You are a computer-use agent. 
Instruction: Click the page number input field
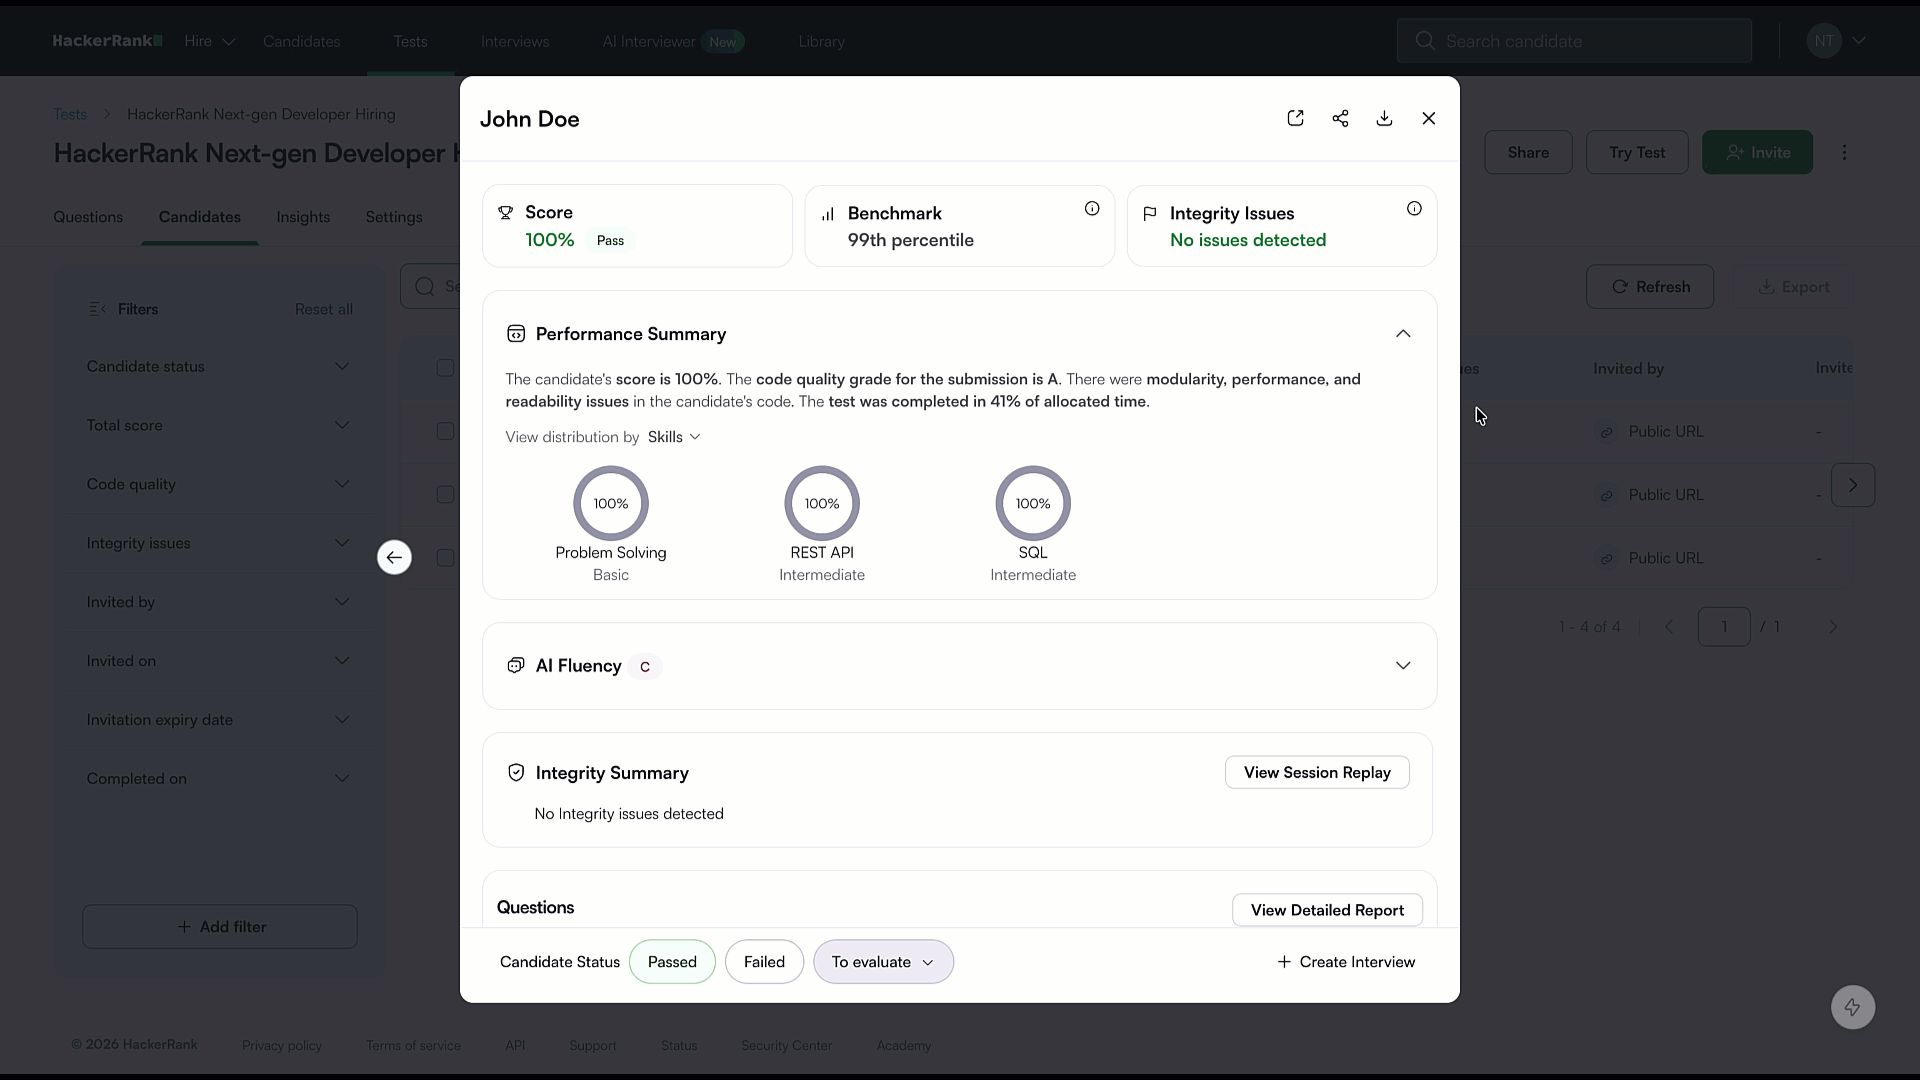point(1726,626)
